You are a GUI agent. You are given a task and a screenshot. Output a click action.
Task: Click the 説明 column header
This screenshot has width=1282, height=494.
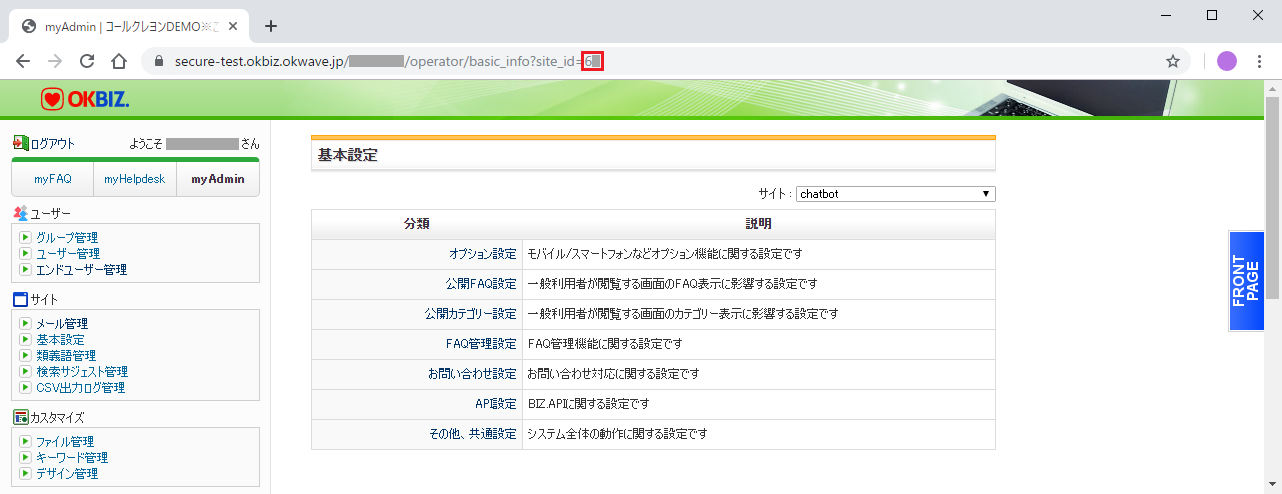coord(759,224)
